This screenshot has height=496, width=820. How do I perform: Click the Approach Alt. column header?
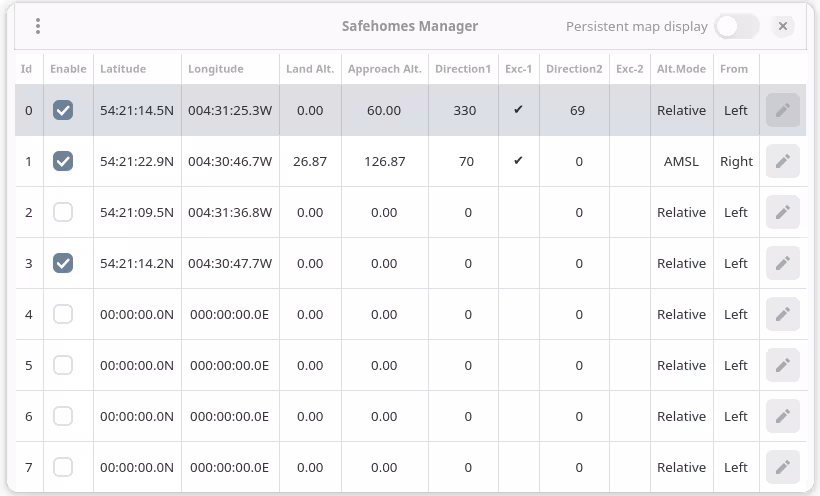pos(384,69)
